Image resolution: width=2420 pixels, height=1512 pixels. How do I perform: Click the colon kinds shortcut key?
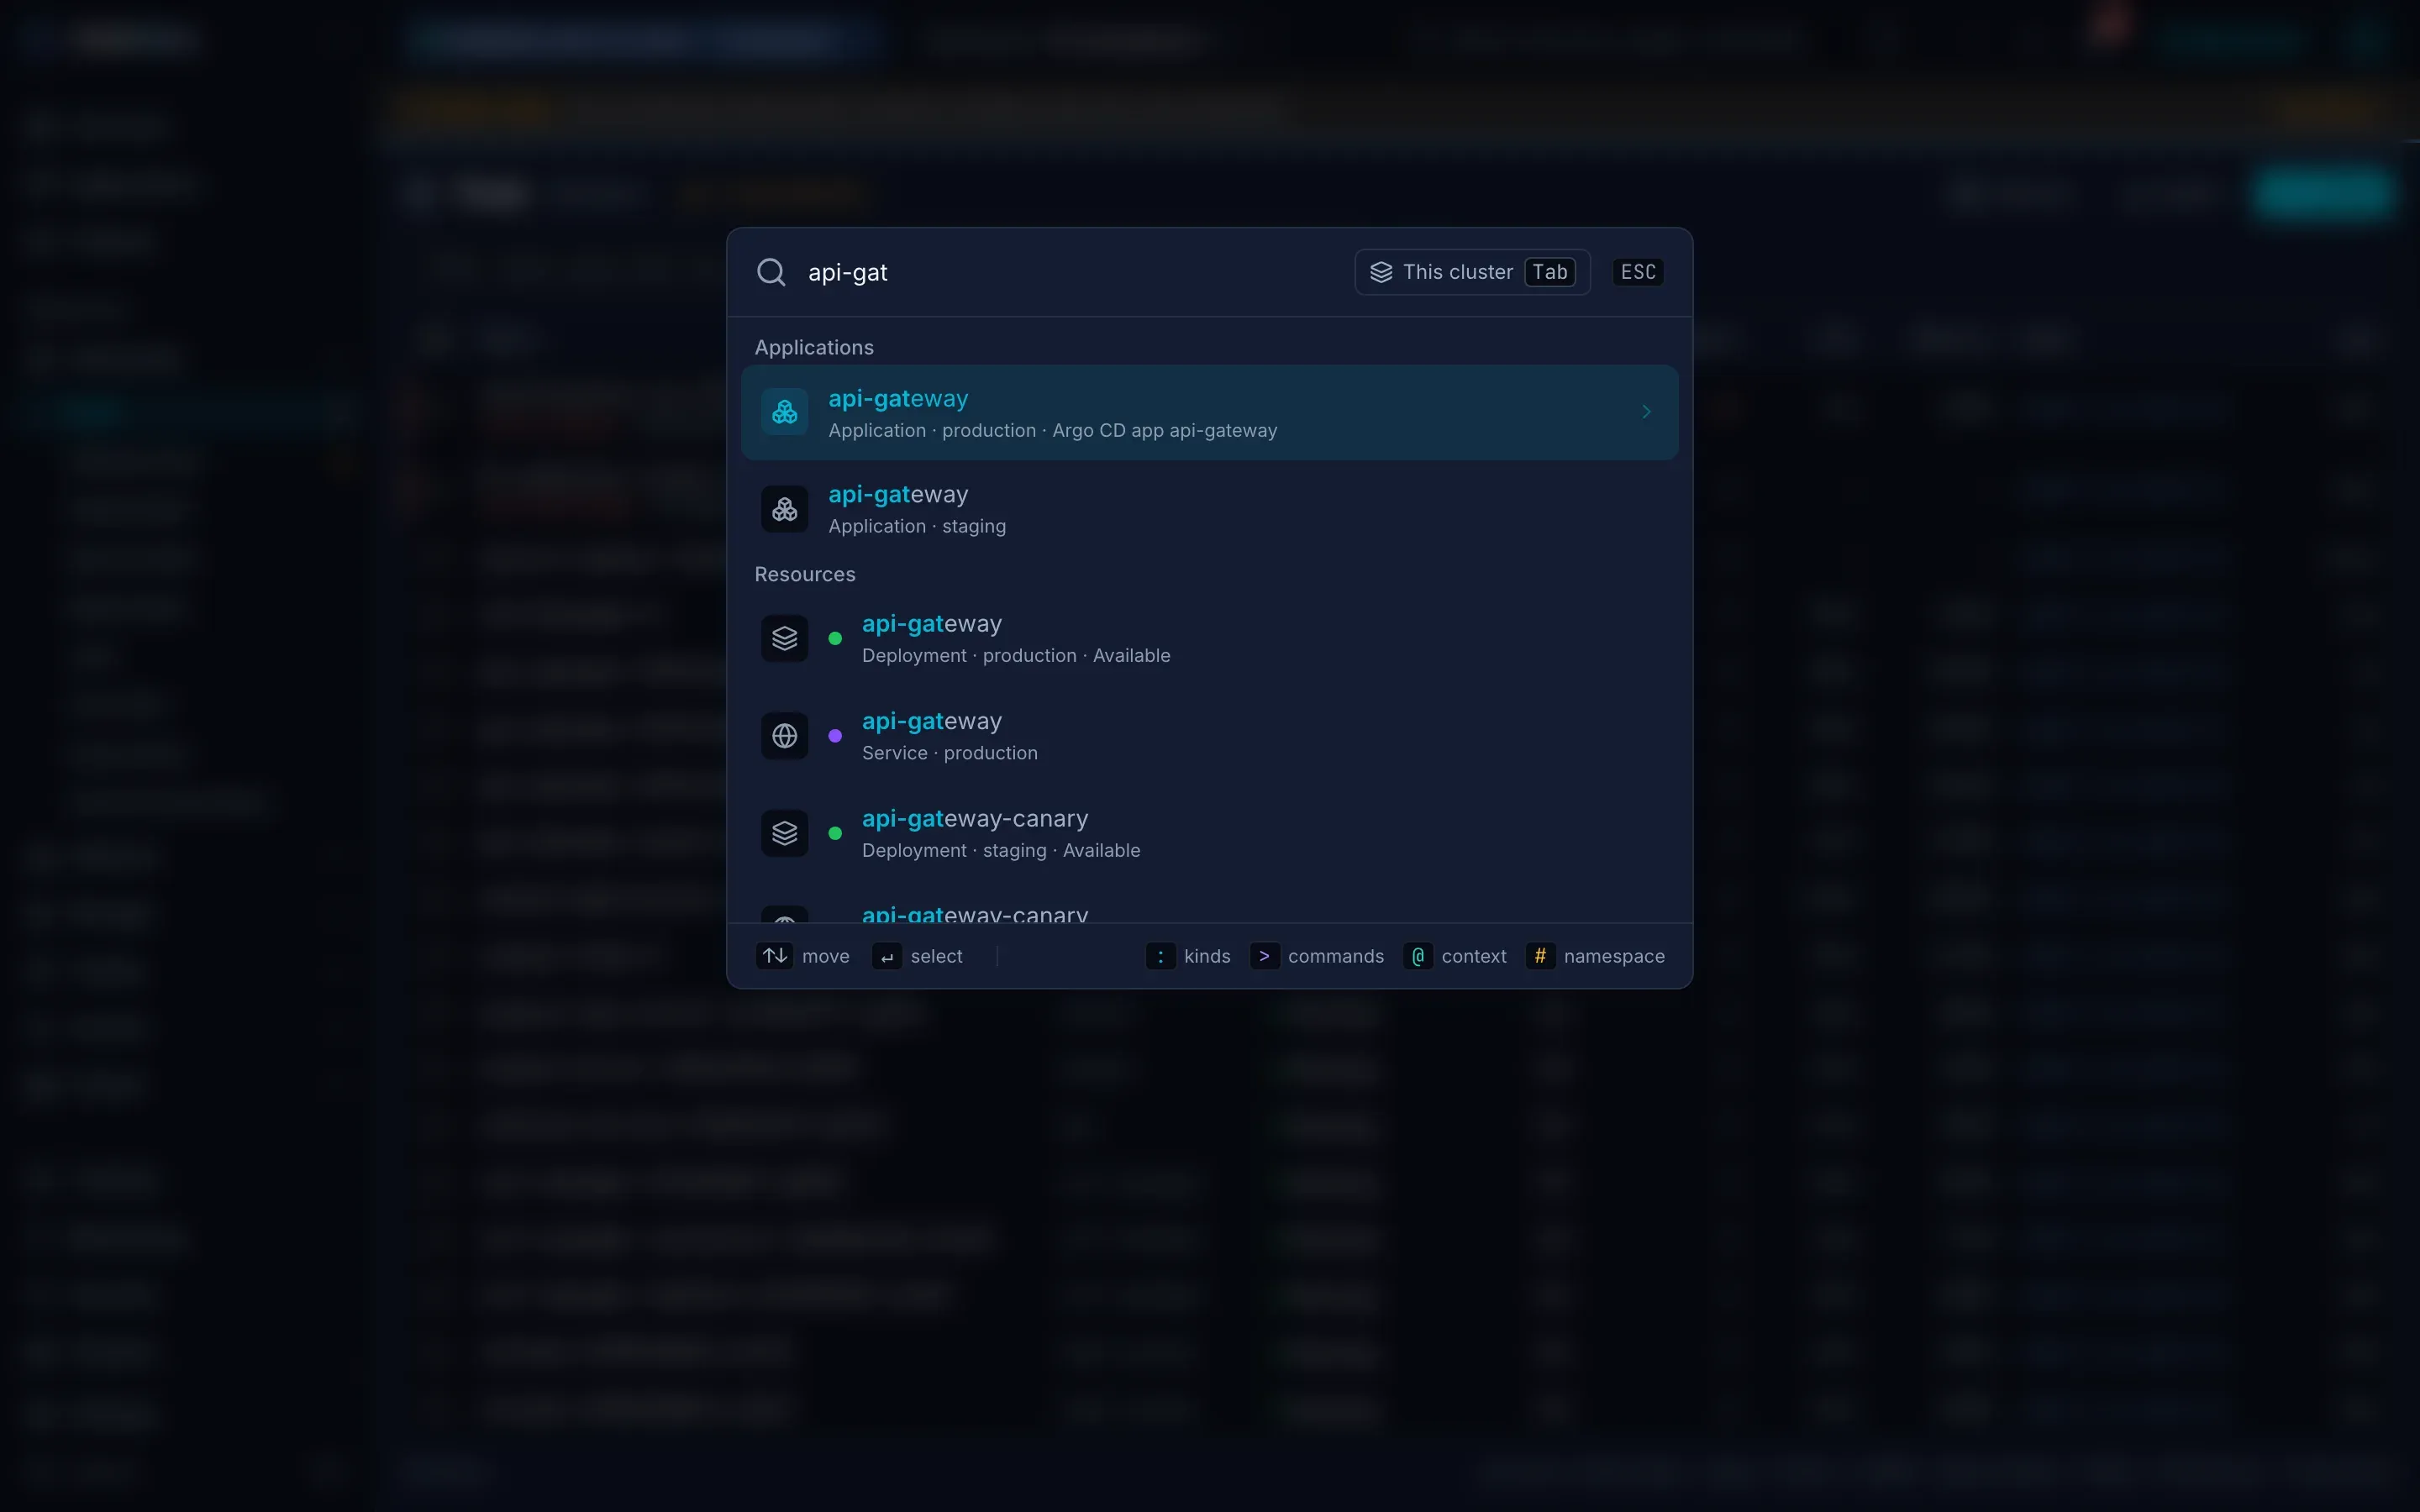pyautogui.click(x=1160, y=956)
